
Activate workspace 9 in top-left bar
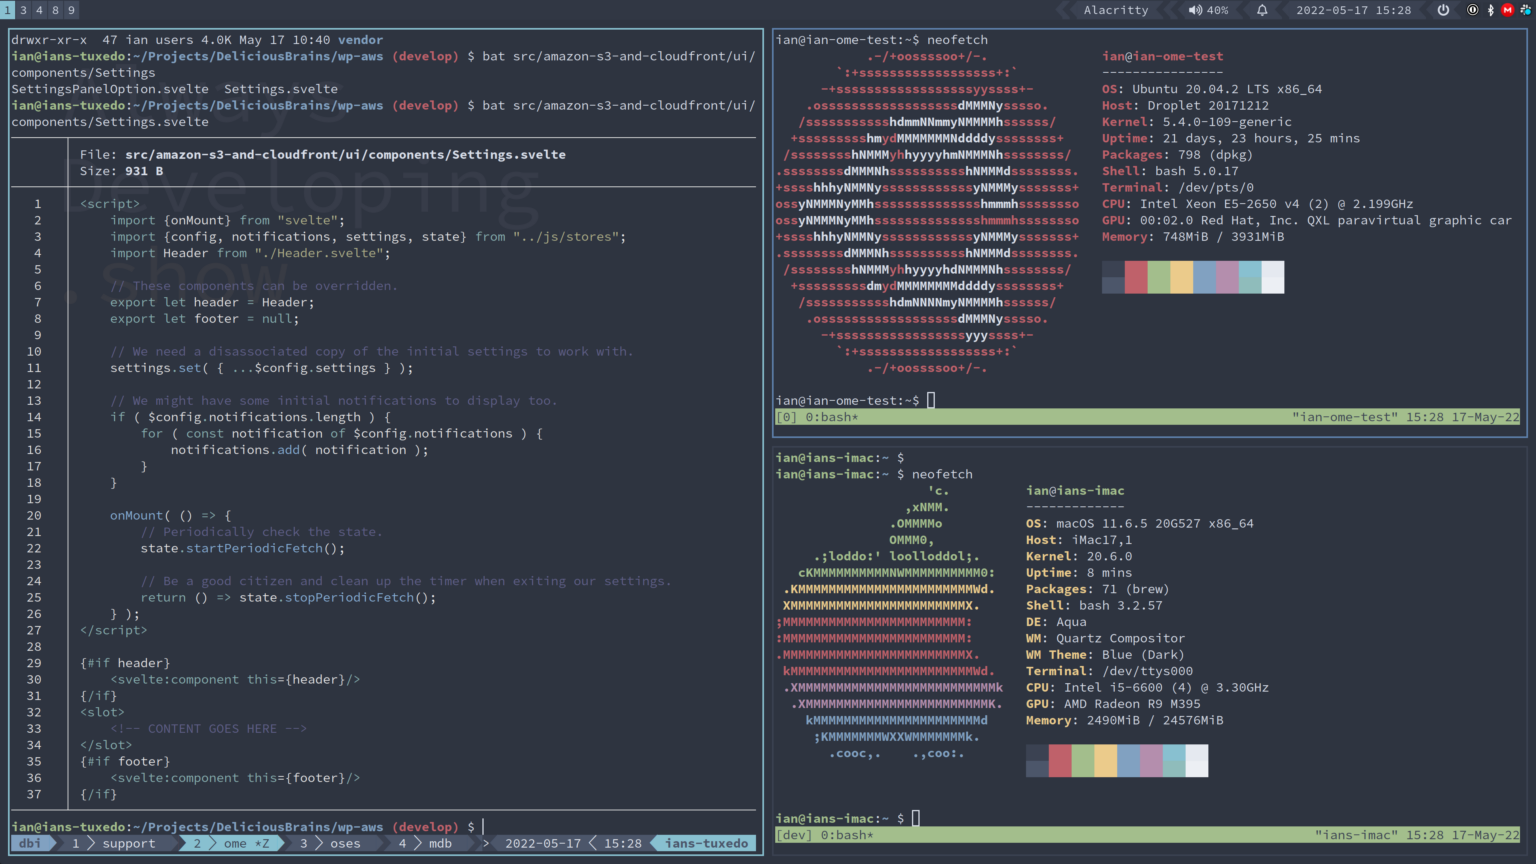[69, 10]
